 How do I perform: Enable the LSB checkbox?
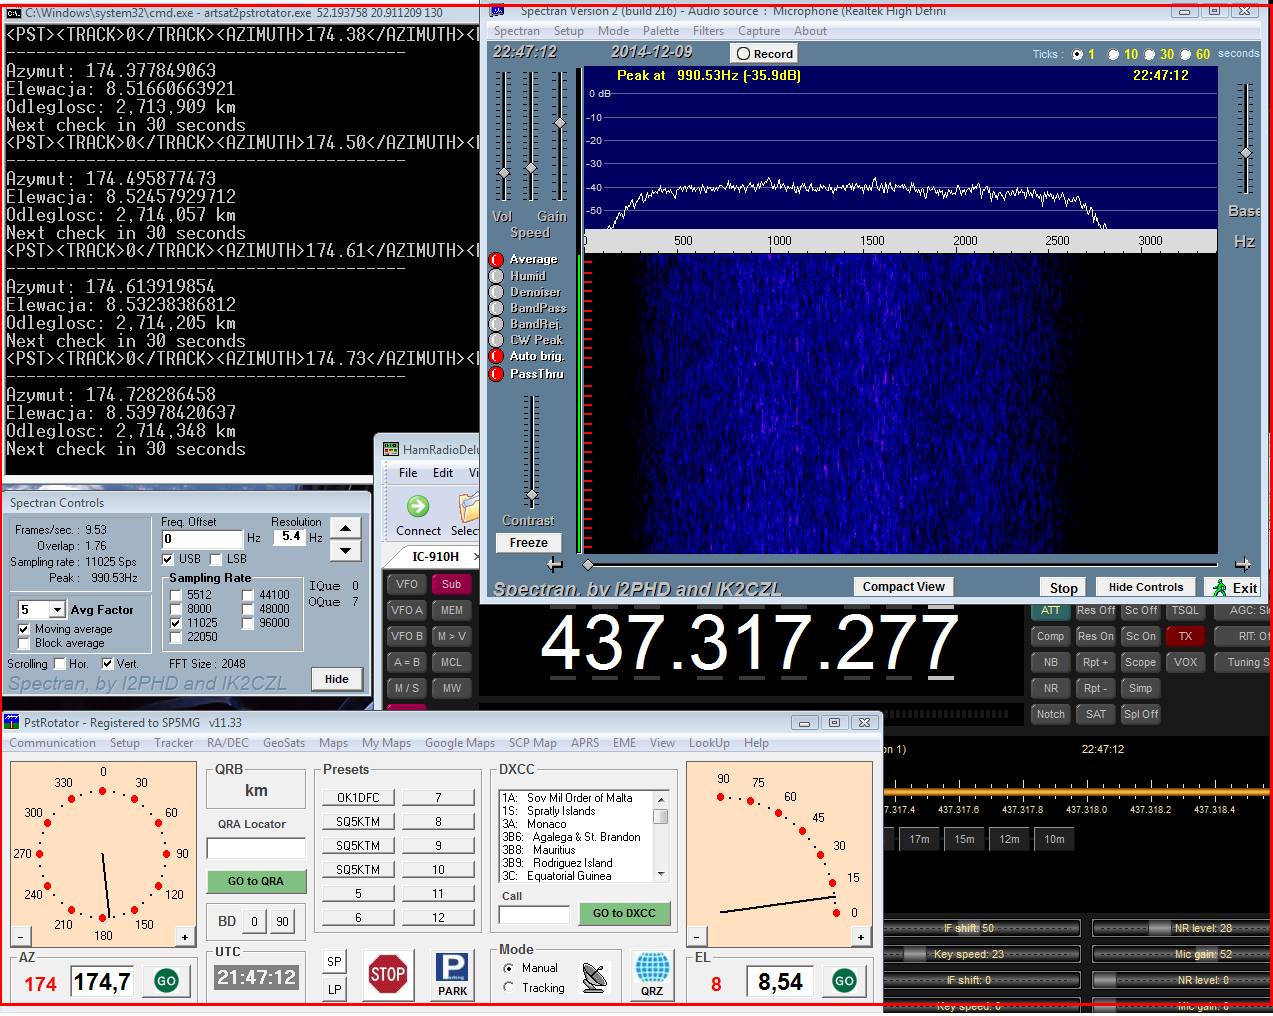[x=217, y=559]
